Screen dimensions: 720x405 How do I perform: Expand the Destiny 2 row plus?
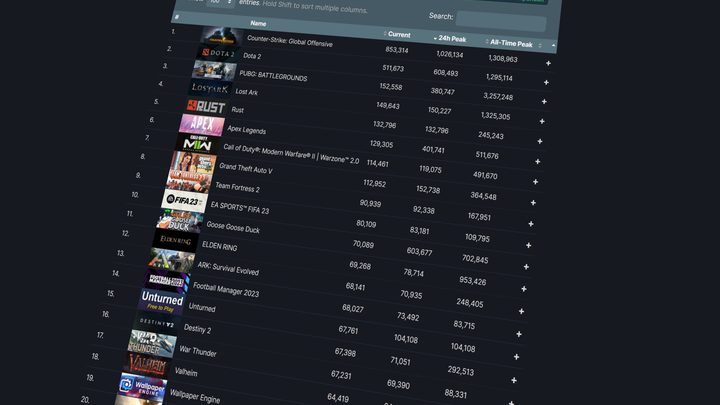click(514, 380)
